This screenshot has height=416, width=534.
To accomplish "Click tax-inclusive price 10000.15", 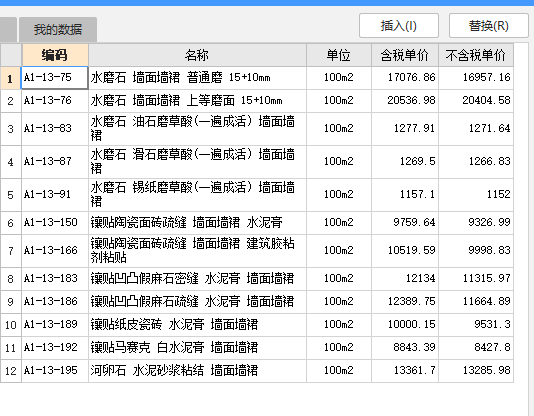I will click(x=405, y=325).
